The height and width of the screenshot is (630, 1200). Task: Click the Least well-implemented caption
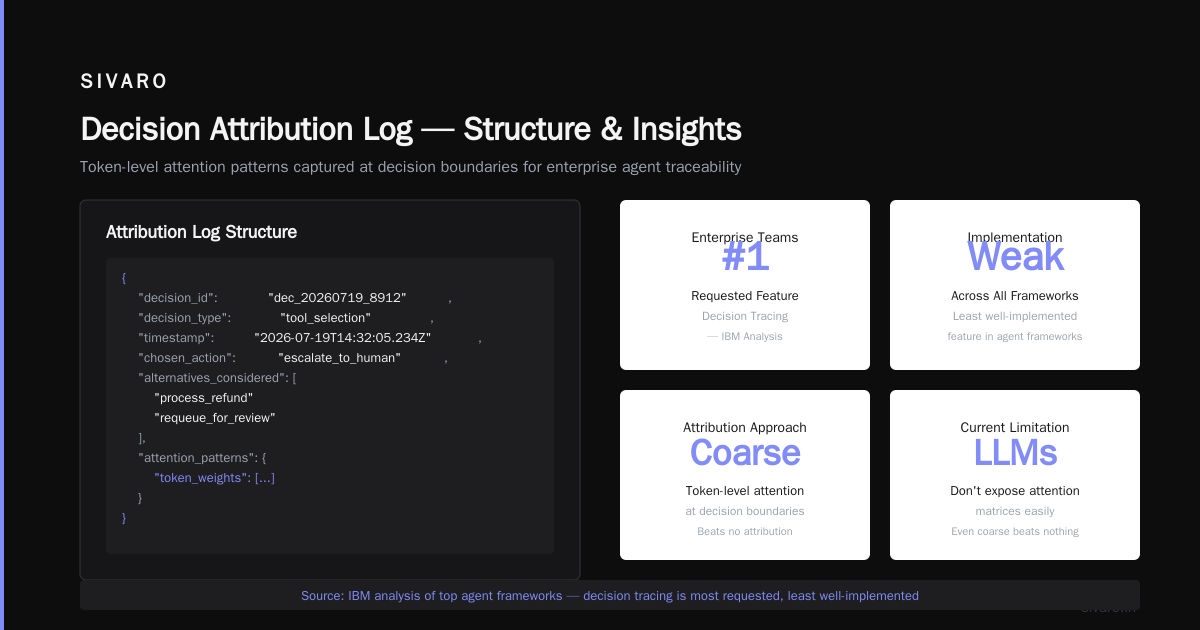1015,316
